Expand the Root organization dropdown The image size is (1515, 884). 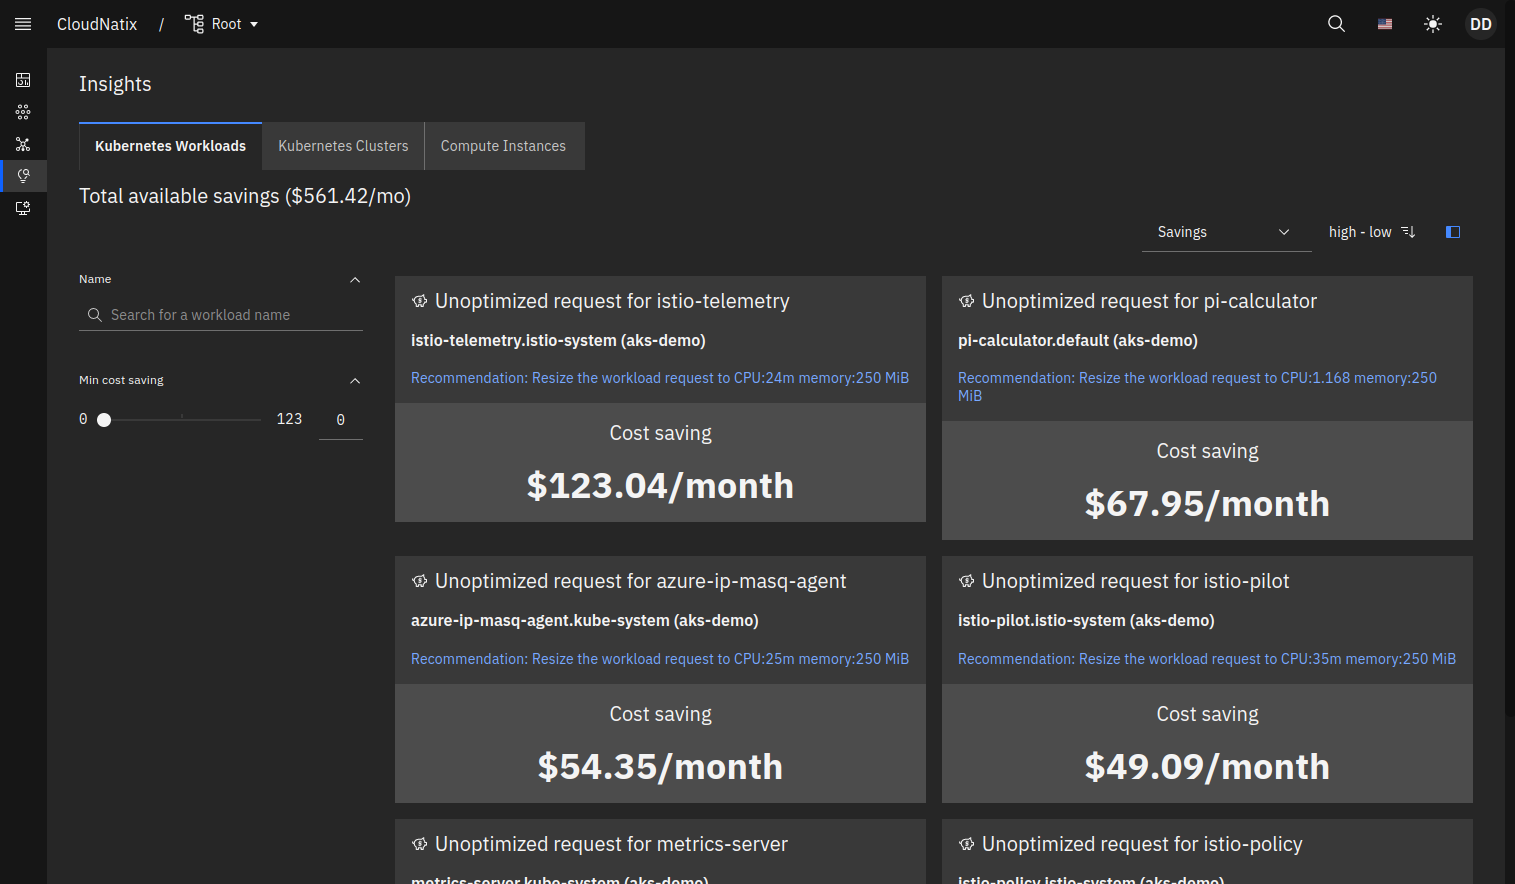[222, 24]
